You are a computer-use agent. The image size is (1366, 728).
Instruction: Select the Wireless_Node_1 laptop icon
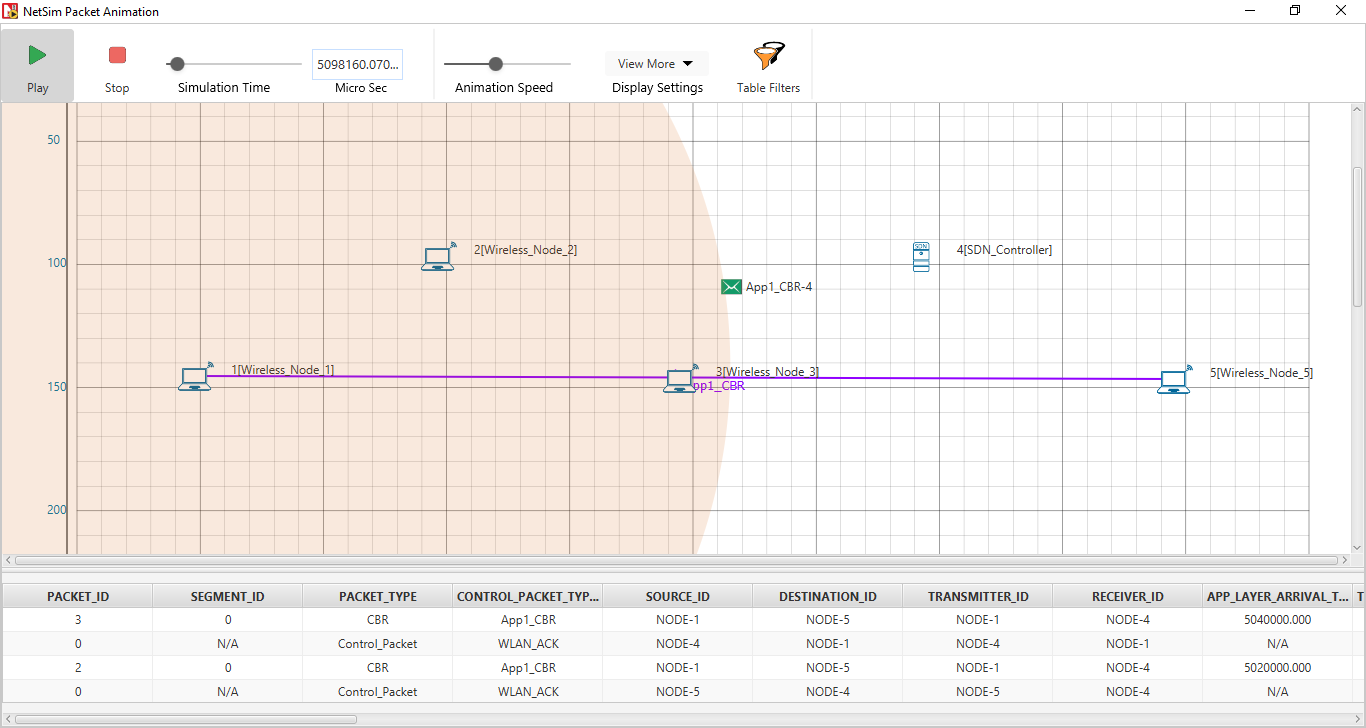[x=195, y=377]
